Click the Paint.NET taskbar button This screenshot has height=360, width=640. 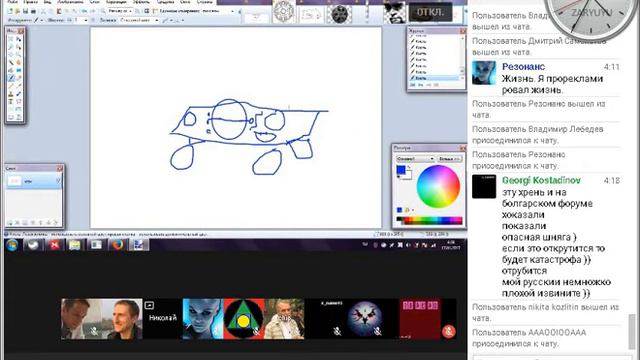[139, 245]
